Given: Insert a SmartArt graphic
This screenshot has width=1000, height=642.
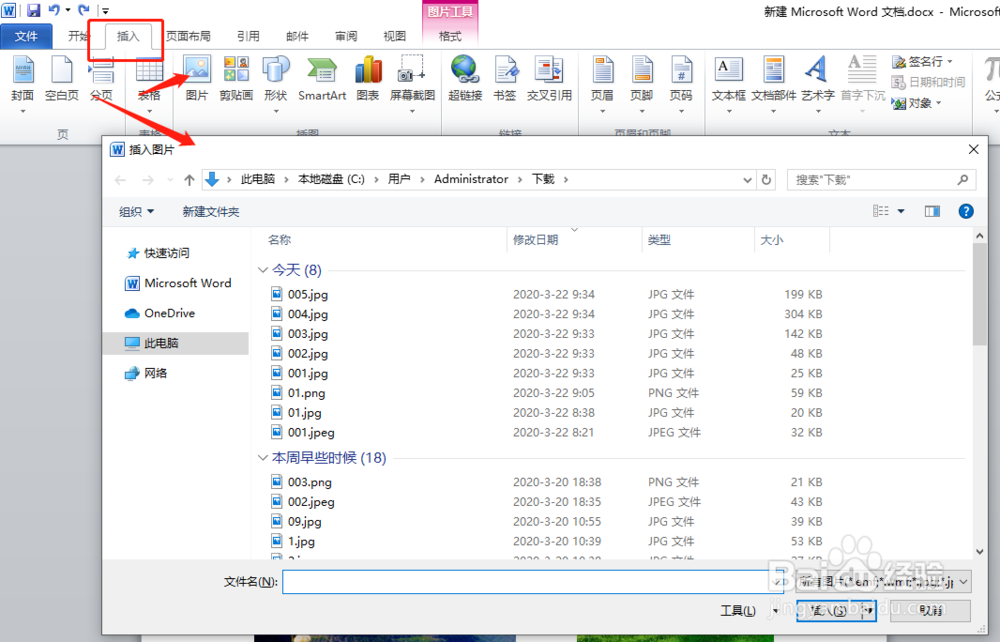Looking at the screenshot, I should point(322,79).
